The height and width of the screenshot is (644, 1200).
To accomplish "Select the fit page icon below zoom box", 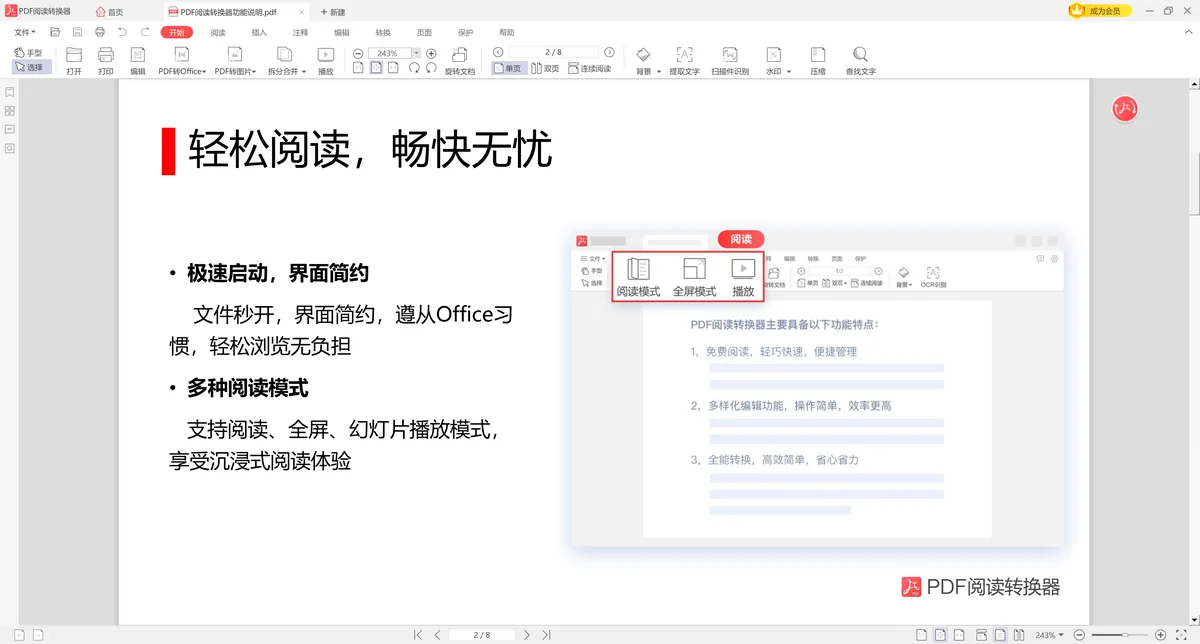I will point(376,68).
